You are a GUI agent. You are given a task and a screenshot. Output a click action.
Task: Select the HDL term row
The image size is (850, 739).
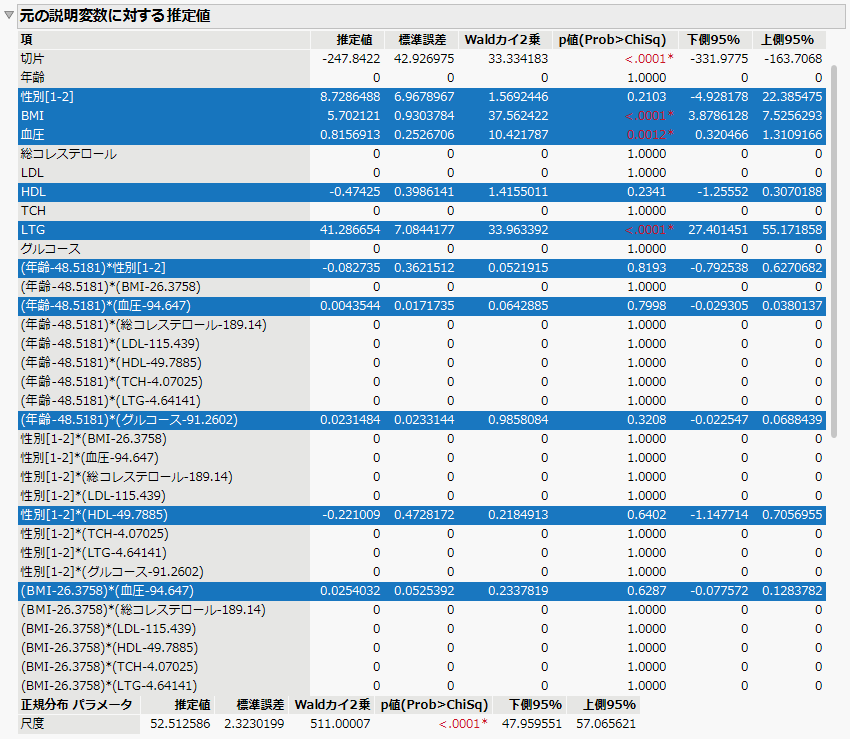[x=422, y=191]
